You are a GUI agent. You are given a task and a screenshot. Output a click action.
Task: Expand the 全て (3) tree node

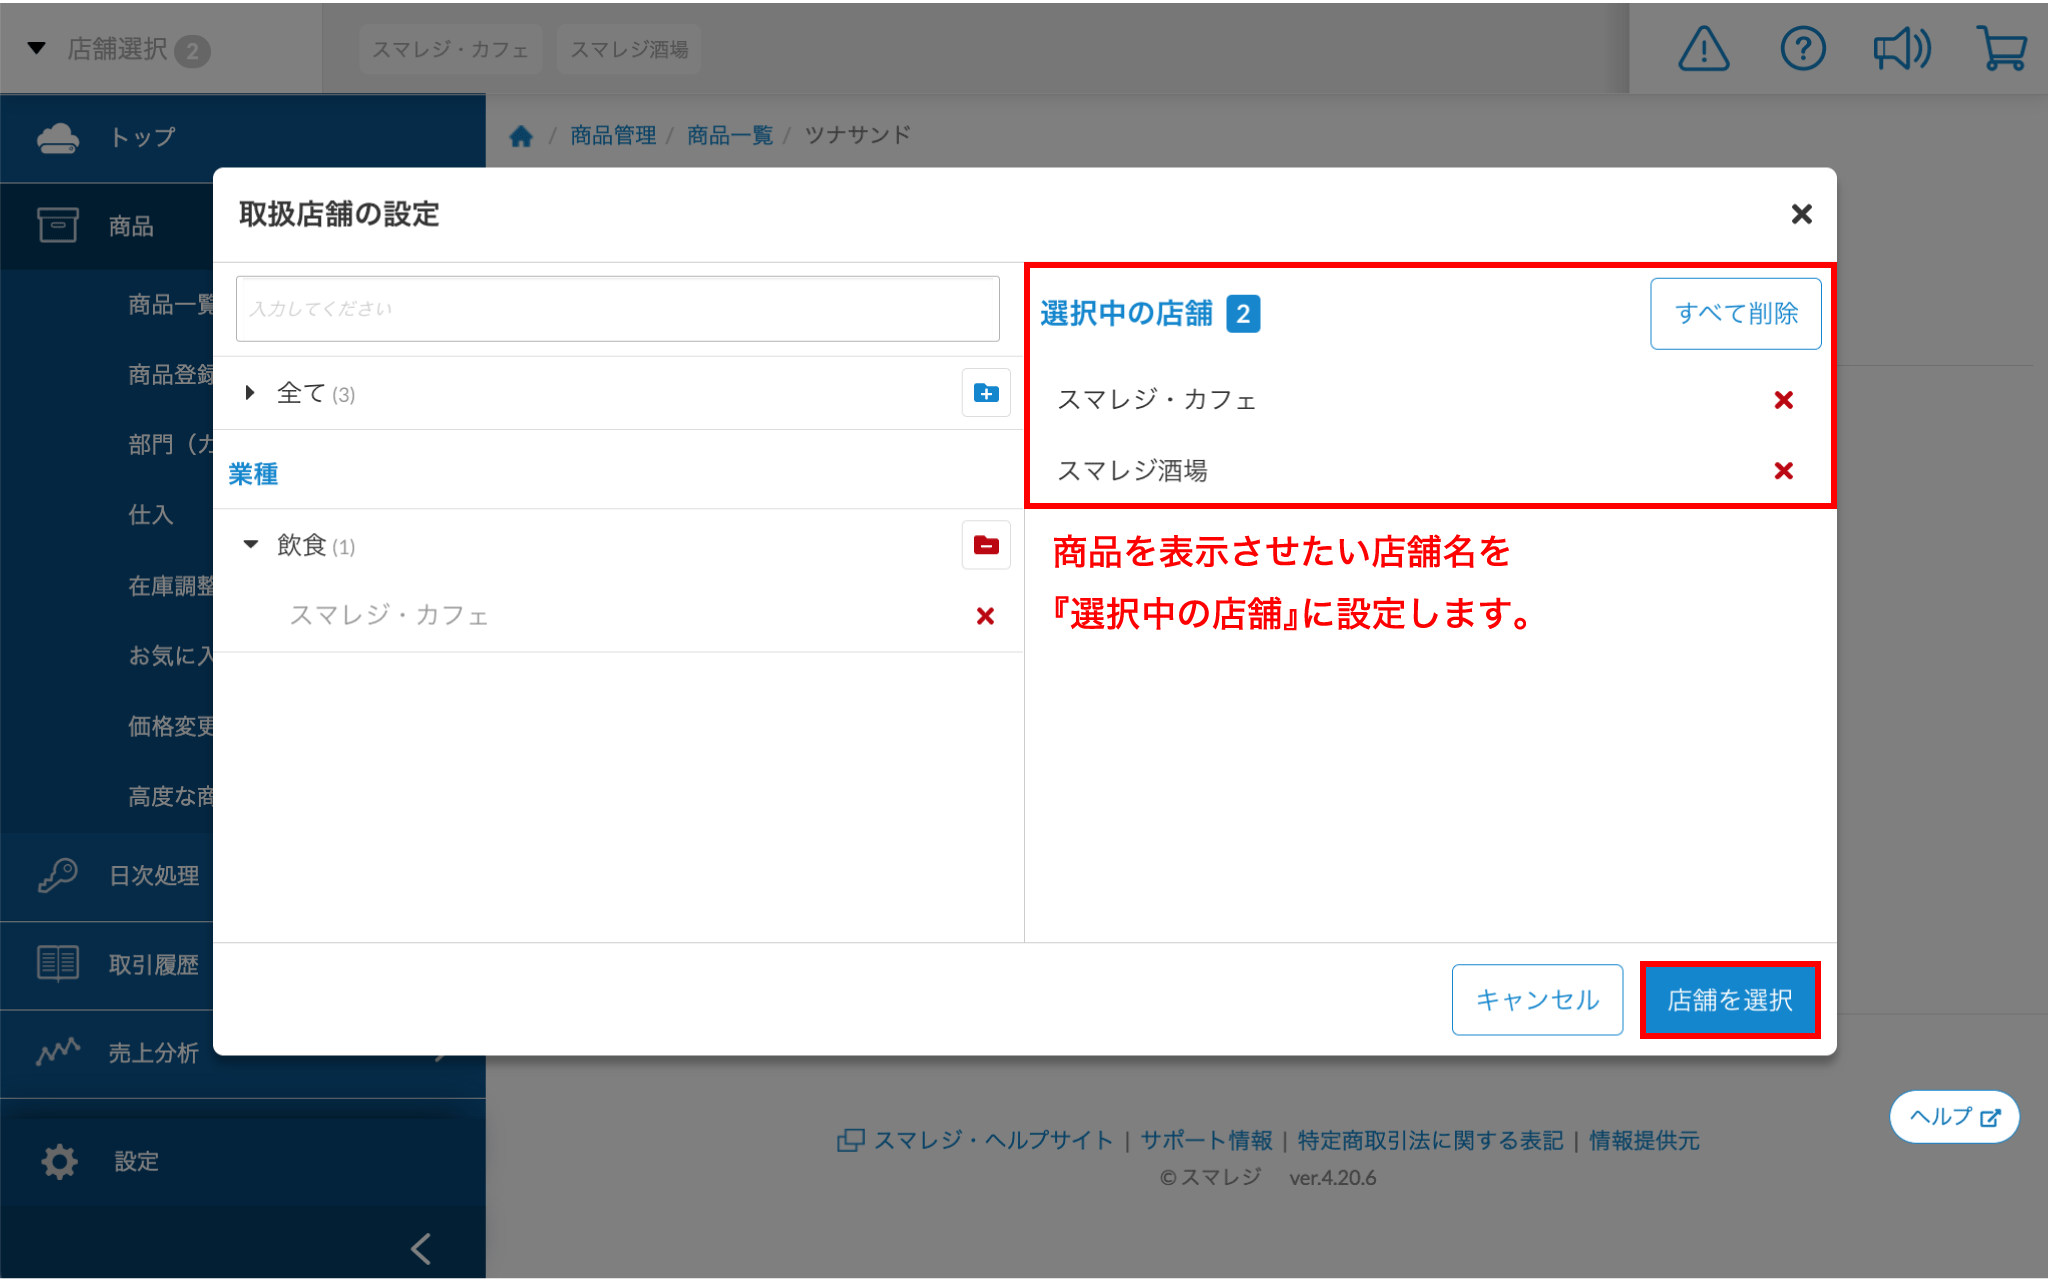click(x=250, y=393)
